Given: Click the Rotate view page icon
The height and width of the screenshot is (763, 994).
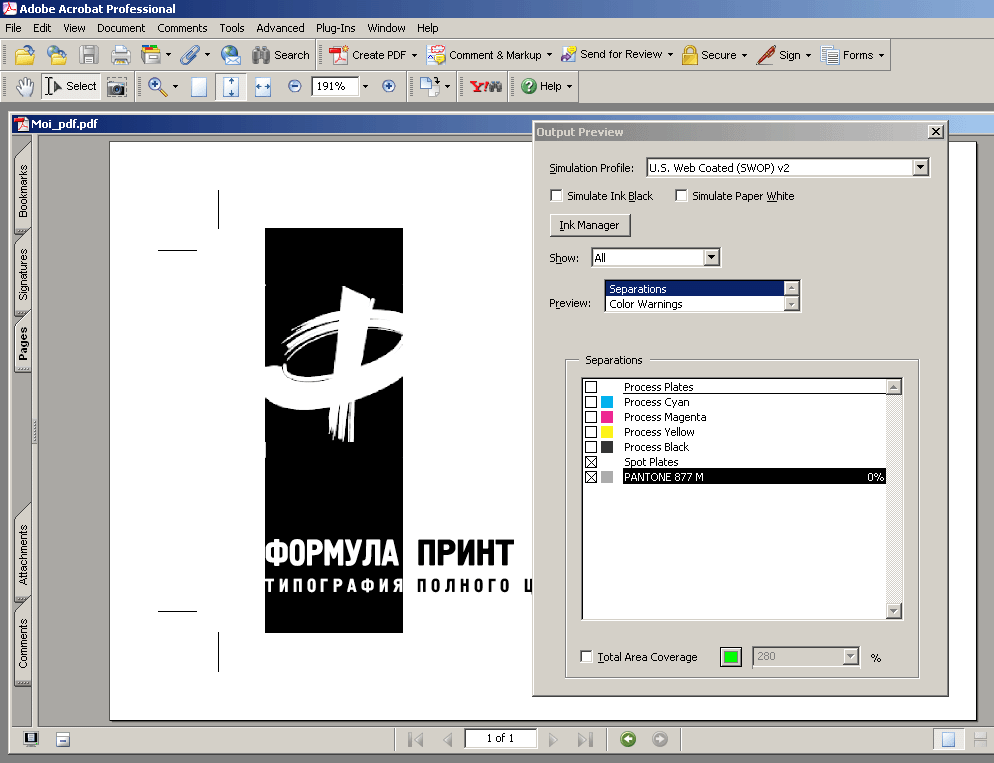Looking at the screenshot, I should pyautogui.click(x=429, y=86).
